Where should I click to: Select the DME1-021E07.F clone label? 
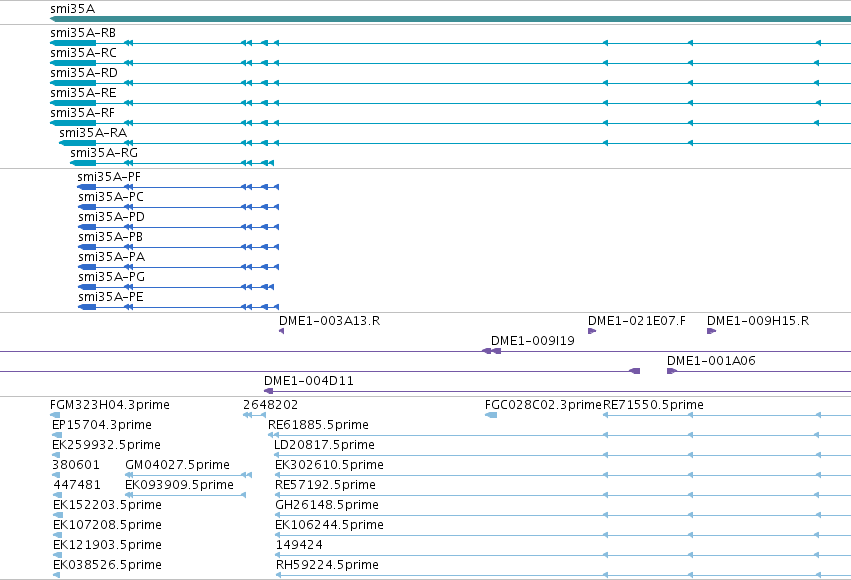pos(637,321)
